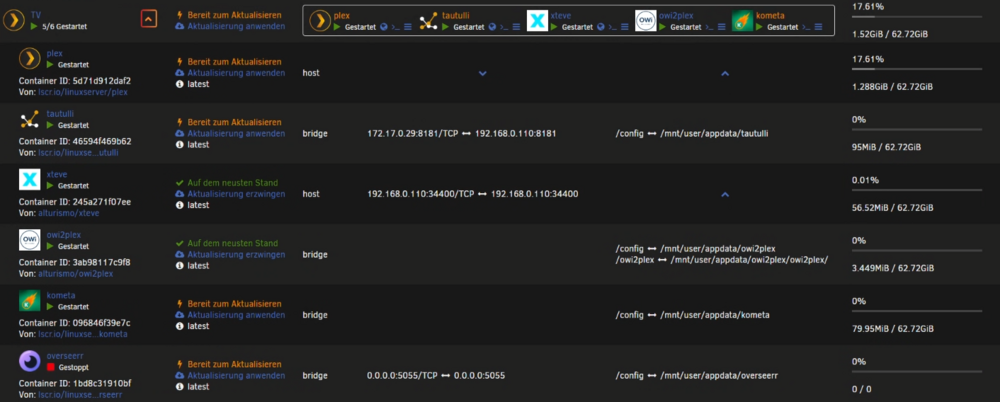1000x402 pixels.
Task: Open the owi2plex container name link in list
Action: [64, 235]
